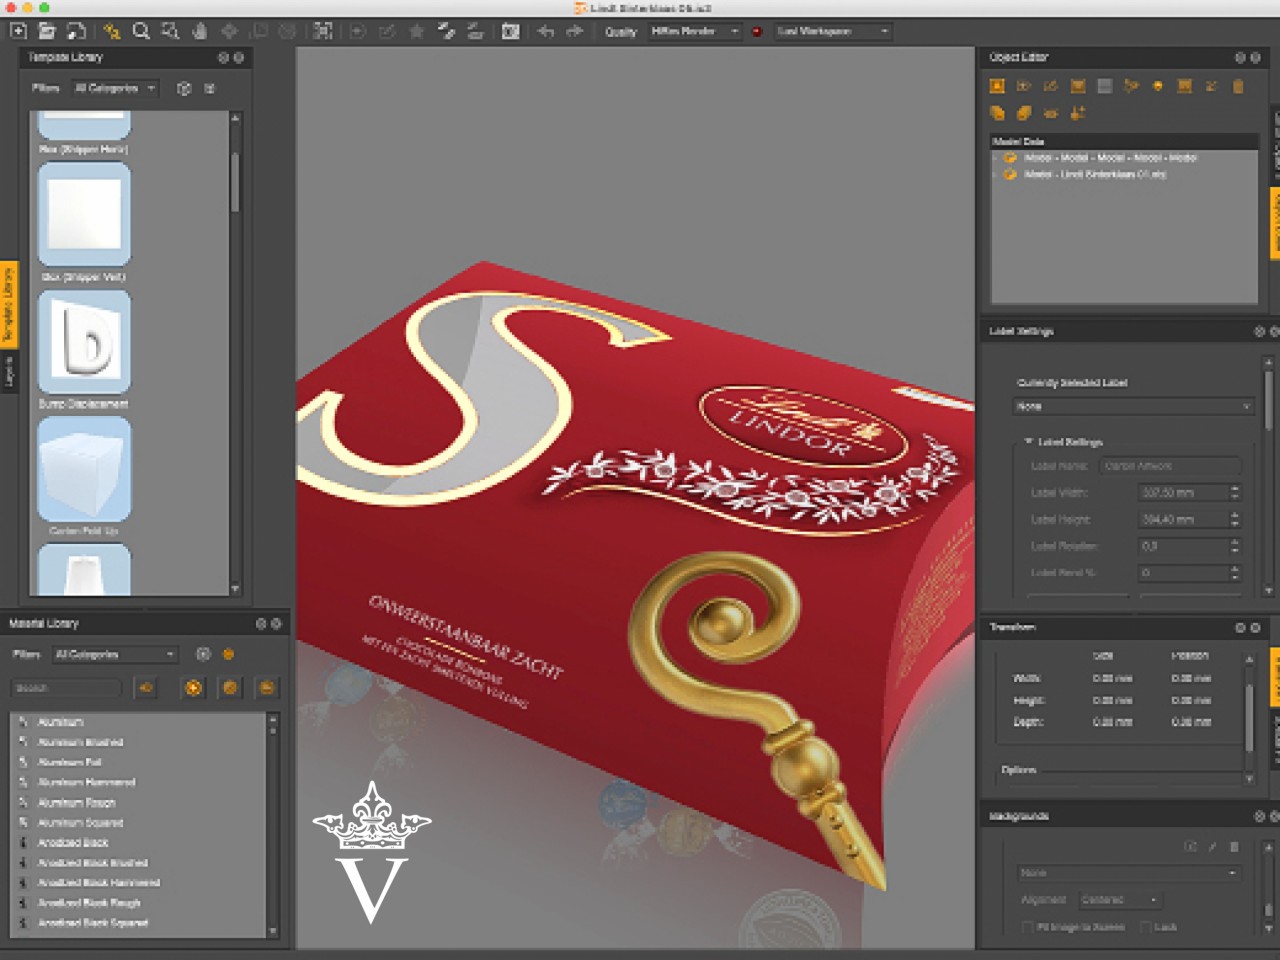Open the vertical Layers side tab
Screen dimensions: 1280x960
coord(9,372)
